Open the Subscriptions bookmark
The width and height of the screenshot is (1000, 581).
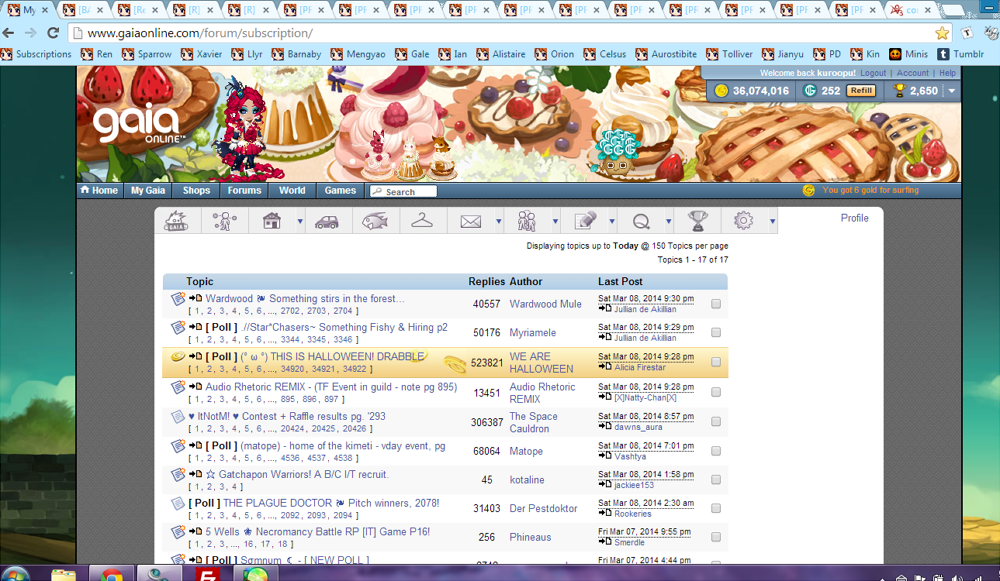point(36,54)
